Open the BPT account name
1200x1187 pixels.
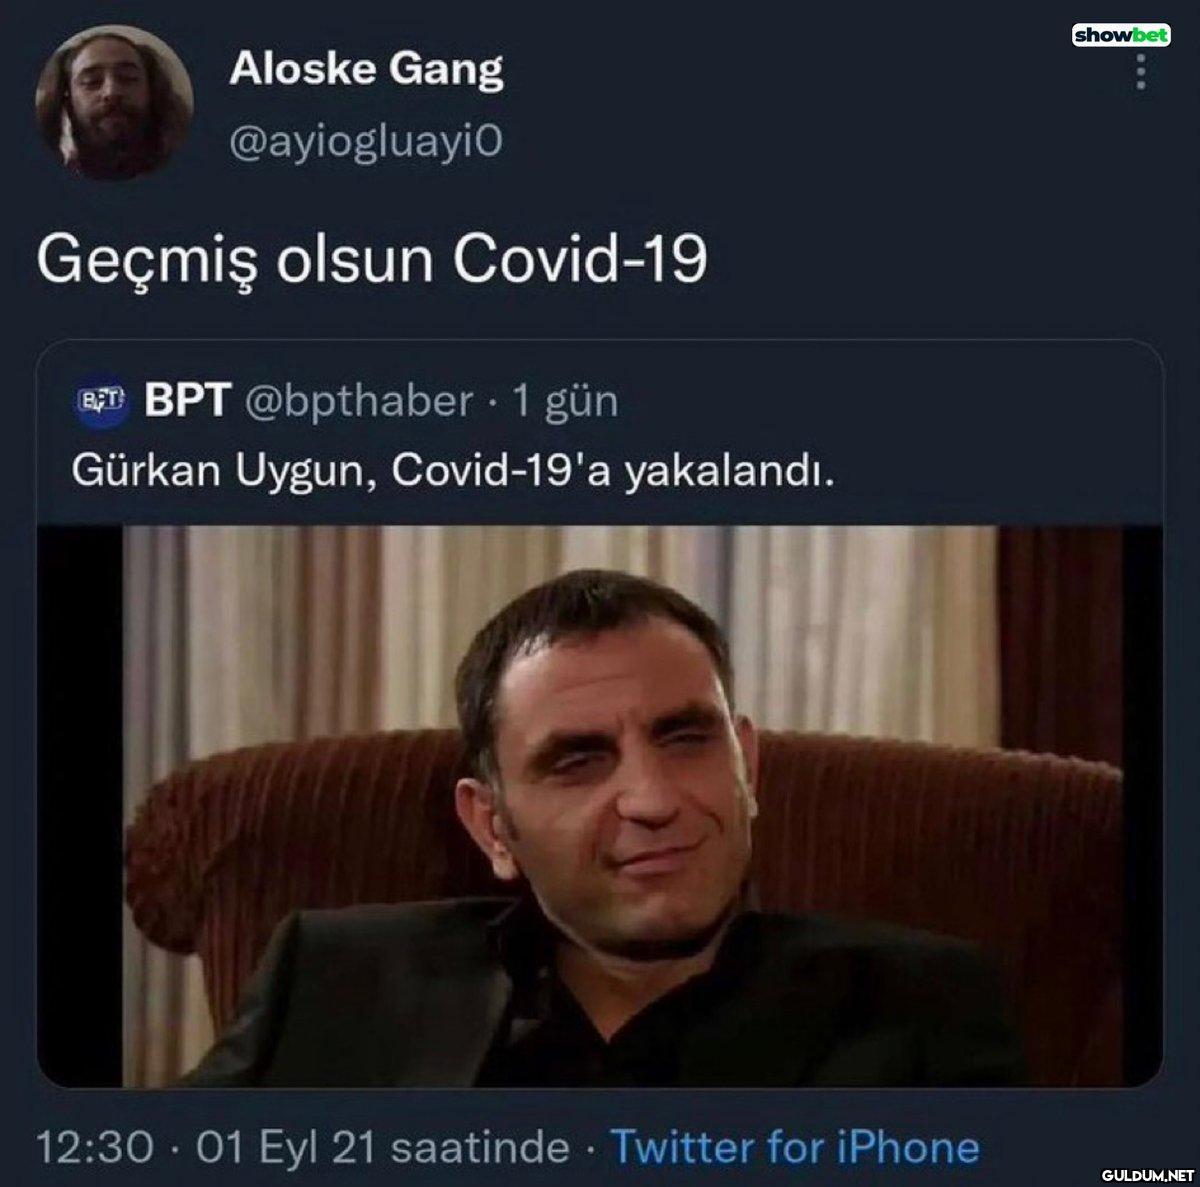coord(188,400)
